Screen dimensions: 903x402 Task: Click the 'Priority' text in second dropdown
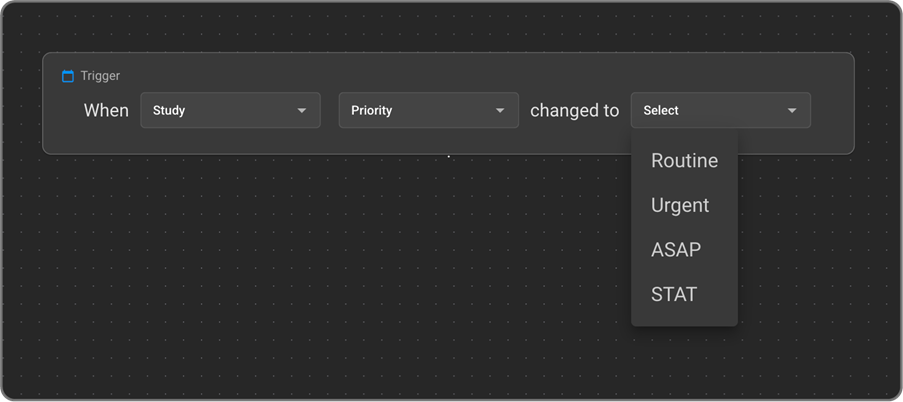(x=371, y=111)
